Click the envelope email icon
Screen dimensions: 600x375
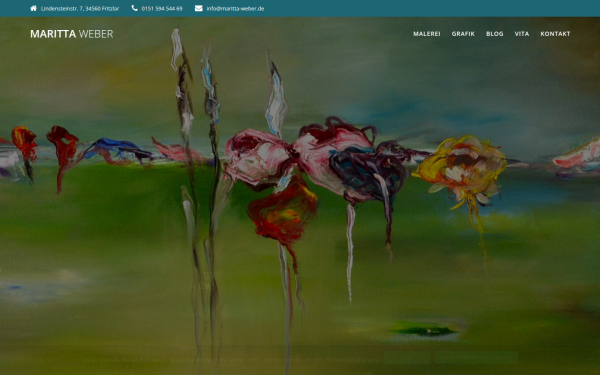pyautogui.click(x=199, y=8)
